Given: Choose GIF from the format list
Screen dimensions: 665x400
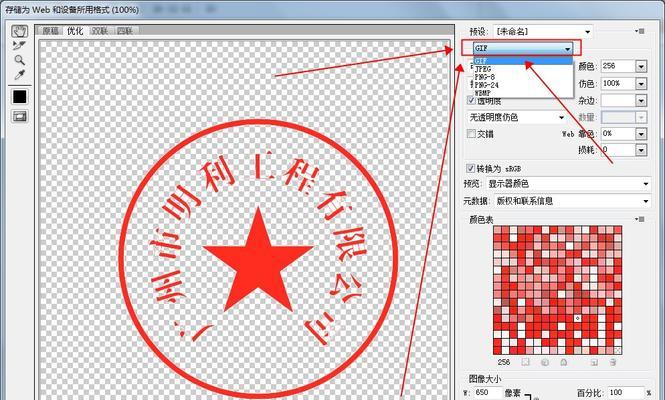Looking at the screenshot, I should click(x=523, y=61).
